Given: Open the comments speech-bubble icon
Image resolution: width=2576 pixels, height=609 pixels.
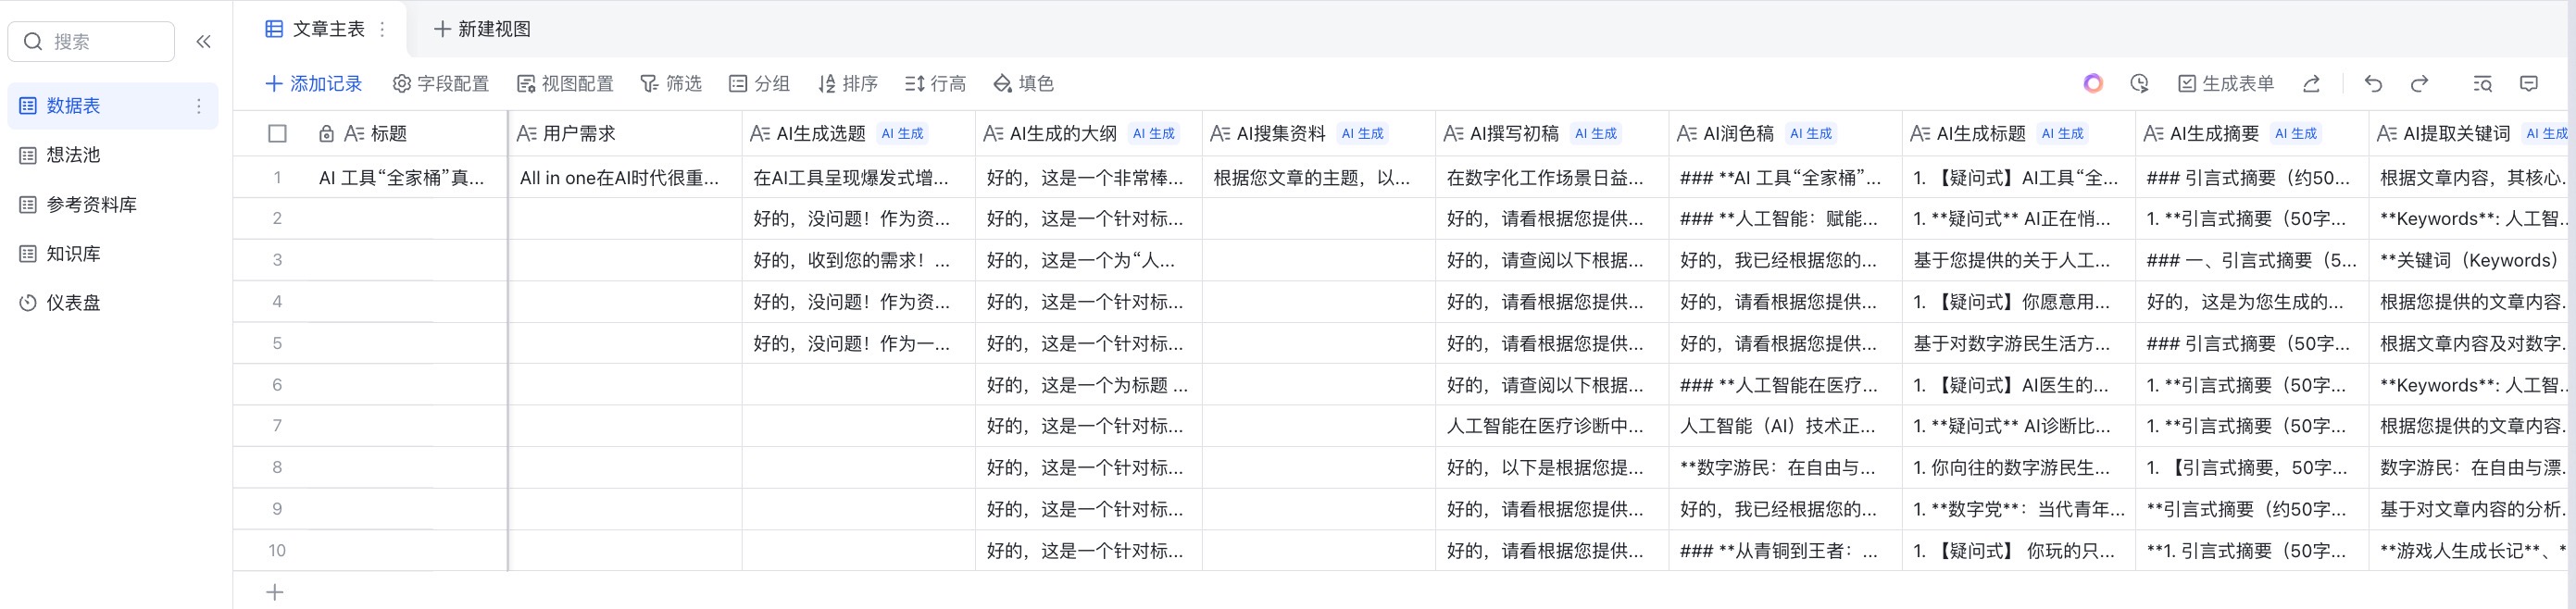Looking at the screenshot, I should [x=2529, y=84].
